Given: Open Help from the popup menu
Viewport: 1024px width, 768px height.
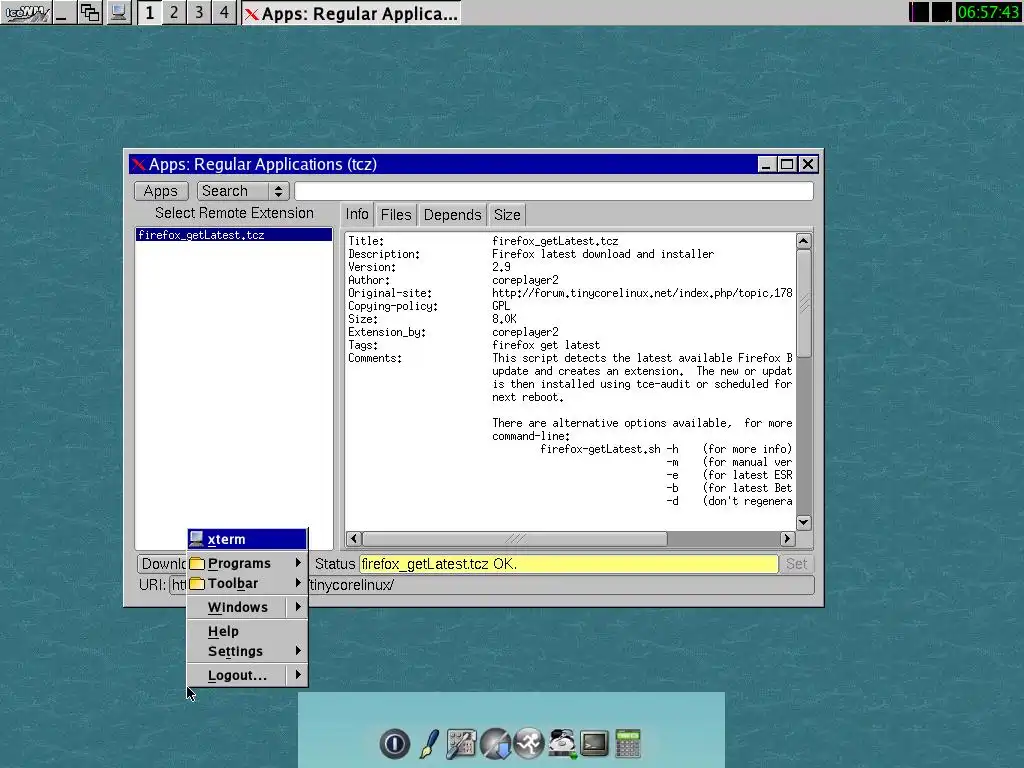Looking at the screenshot, I should click(247, 632).
